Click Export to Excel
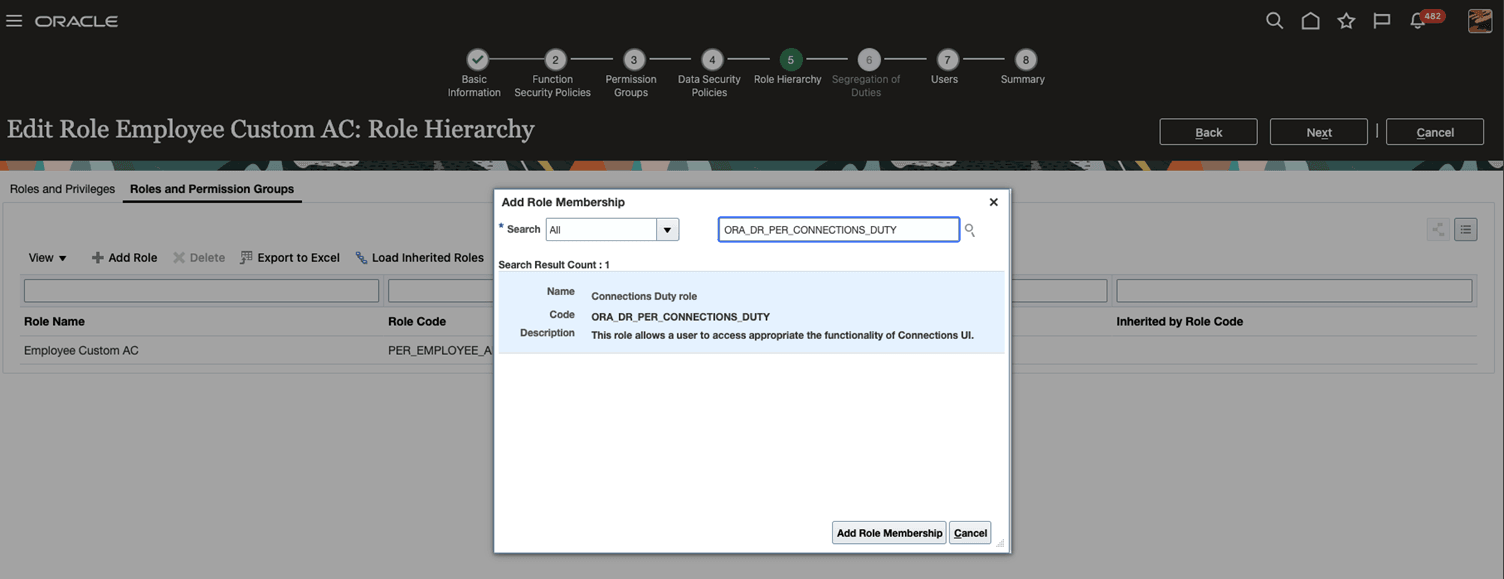The height and width of the screenshot is (579, 1504). coord(290,257)
